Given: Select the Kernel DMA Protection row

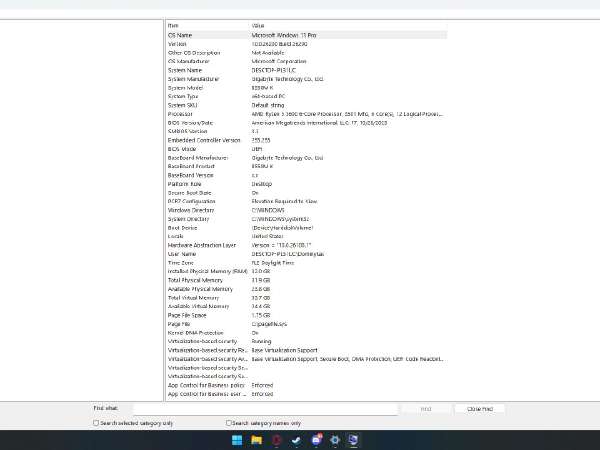Looking at the screenshot, I should tap(307, 333).
